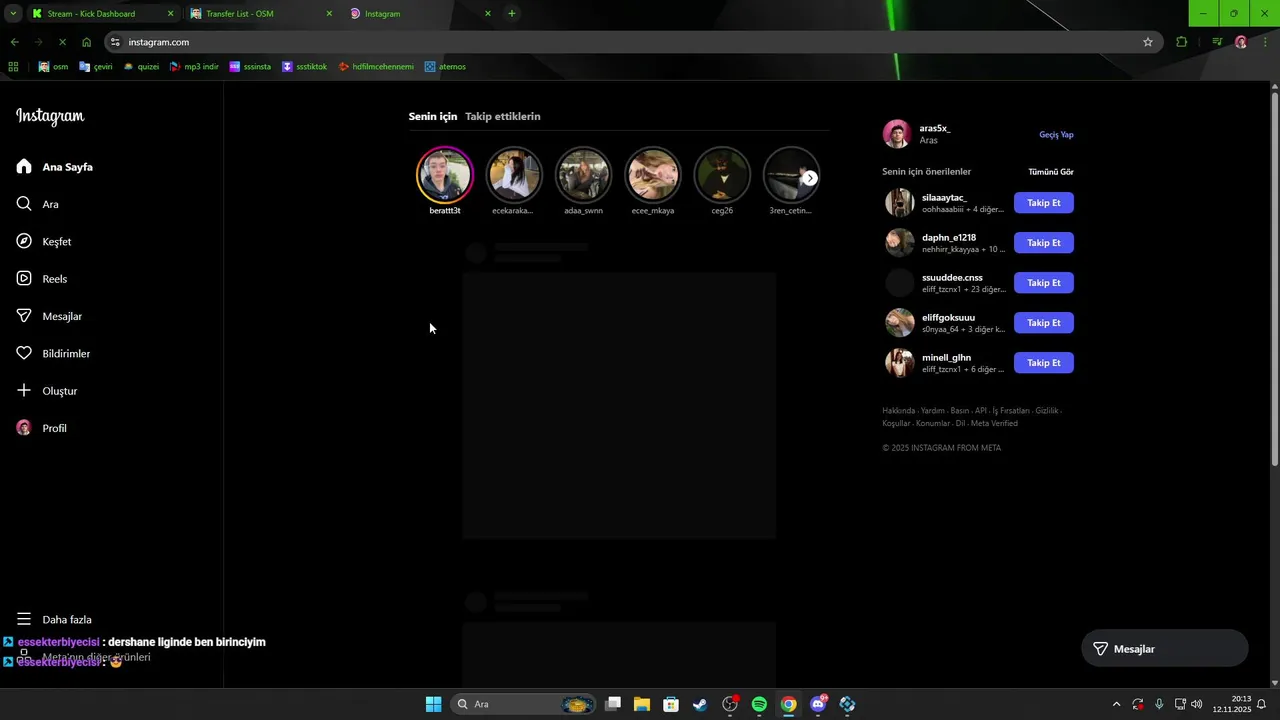
Task: Switch to Stream - Kick Dashboard tab
Action: pos(102,14)
